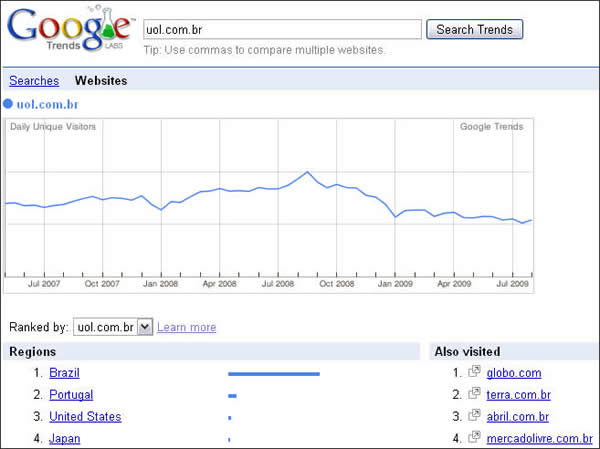This screenshot has width=600, height=449.
Task: Open the Japan region link
Action: 64,439
